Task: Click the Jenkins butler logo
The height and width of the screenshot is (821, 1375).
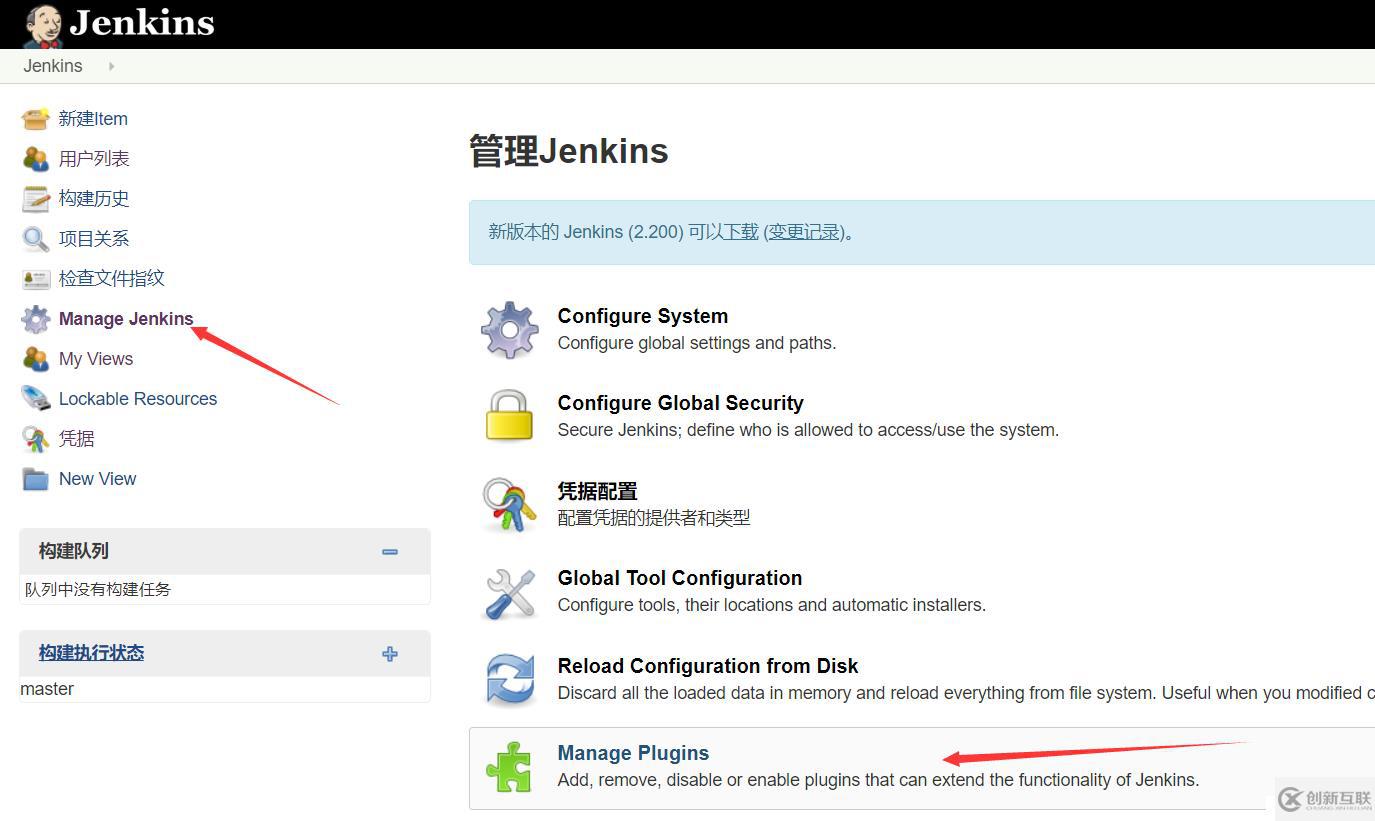Action: 43,25
